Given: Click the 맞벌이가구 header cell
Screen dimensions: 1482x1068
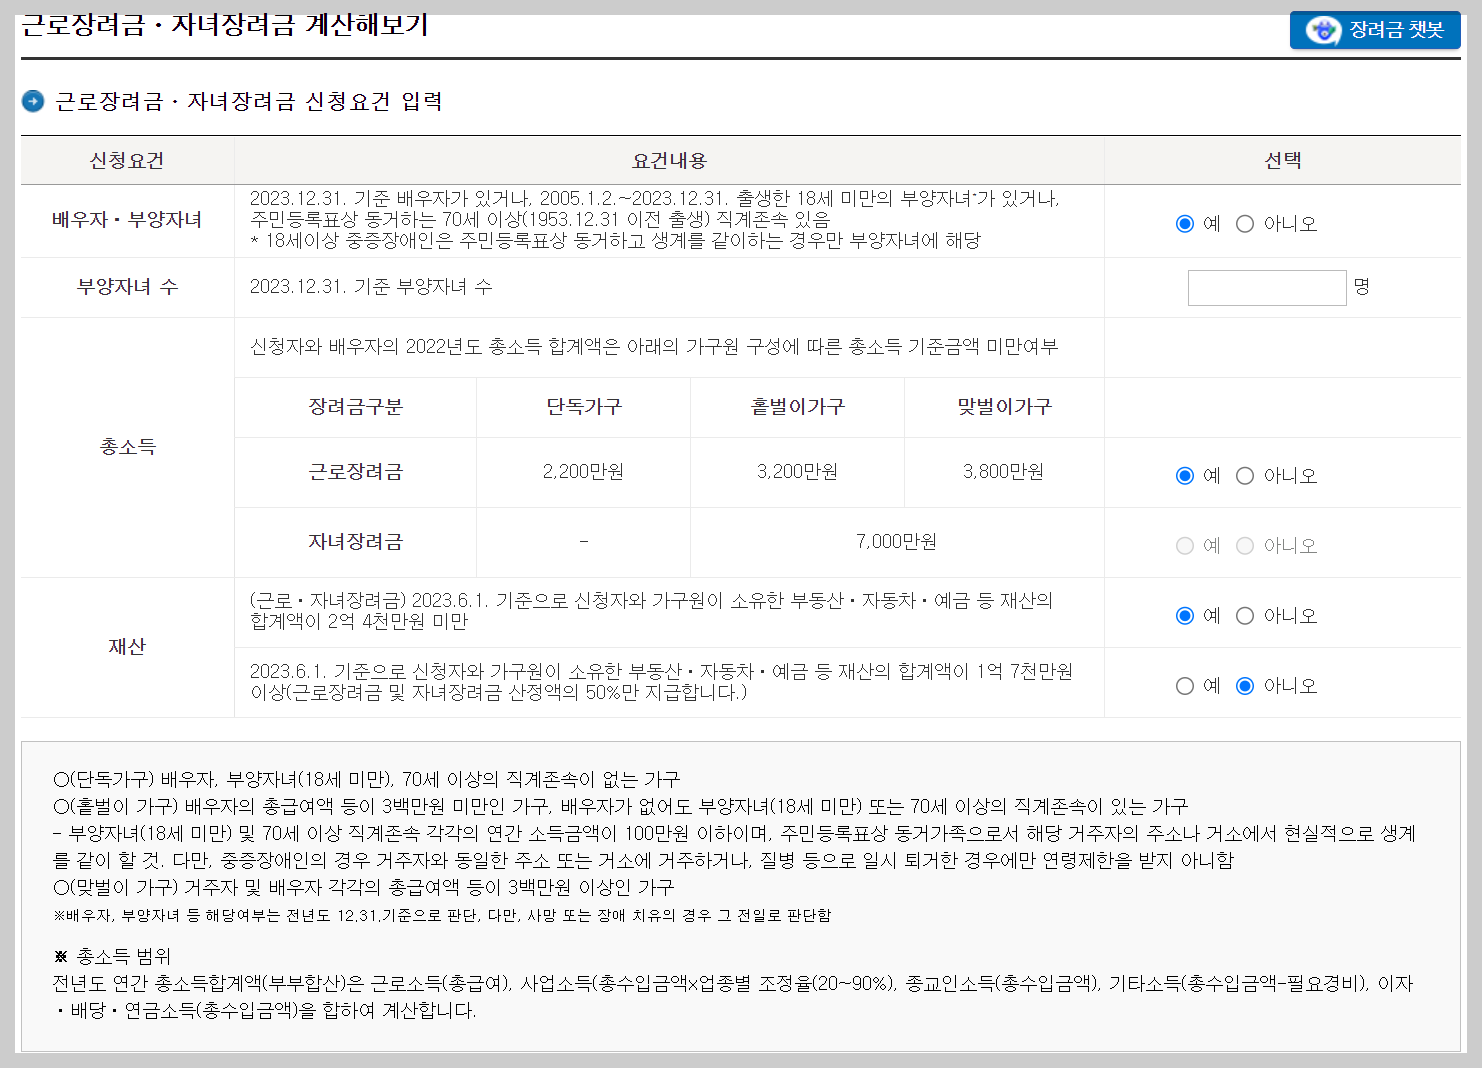Looking at the screenshot, I should click(1004, 407).
